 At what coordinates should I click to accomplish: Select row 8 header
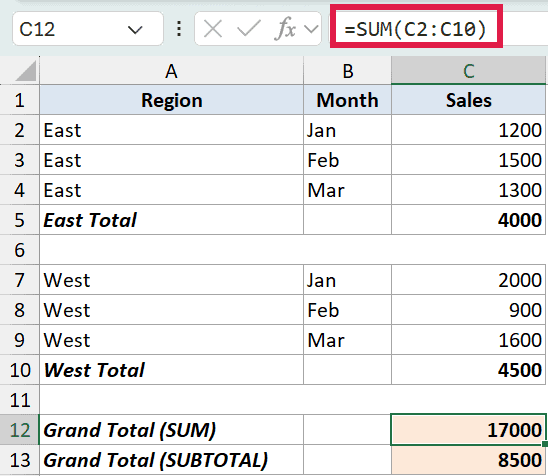20,310
